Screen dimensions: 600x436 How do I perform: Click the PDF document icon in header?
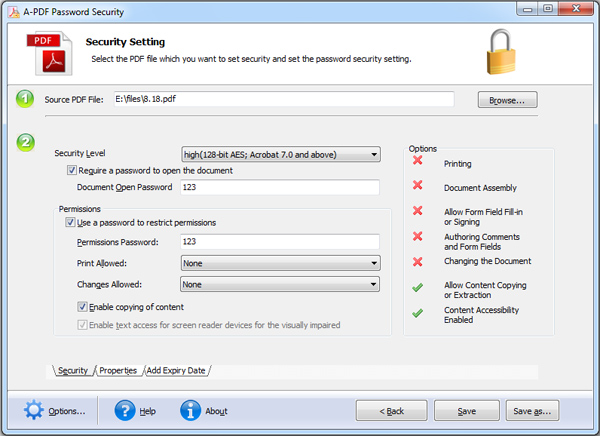[x=49, y=53]
